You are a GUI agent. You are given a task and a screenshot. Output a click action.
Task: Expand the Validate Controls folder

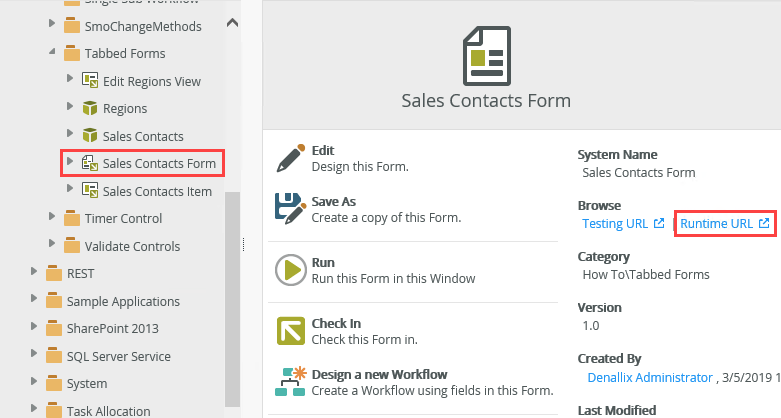coord(52,245)
